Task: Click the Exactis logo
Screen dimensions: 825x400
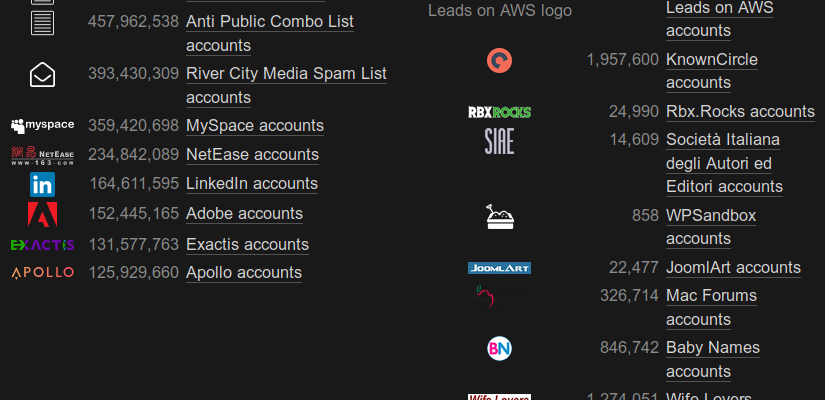Action: [42, 245]
